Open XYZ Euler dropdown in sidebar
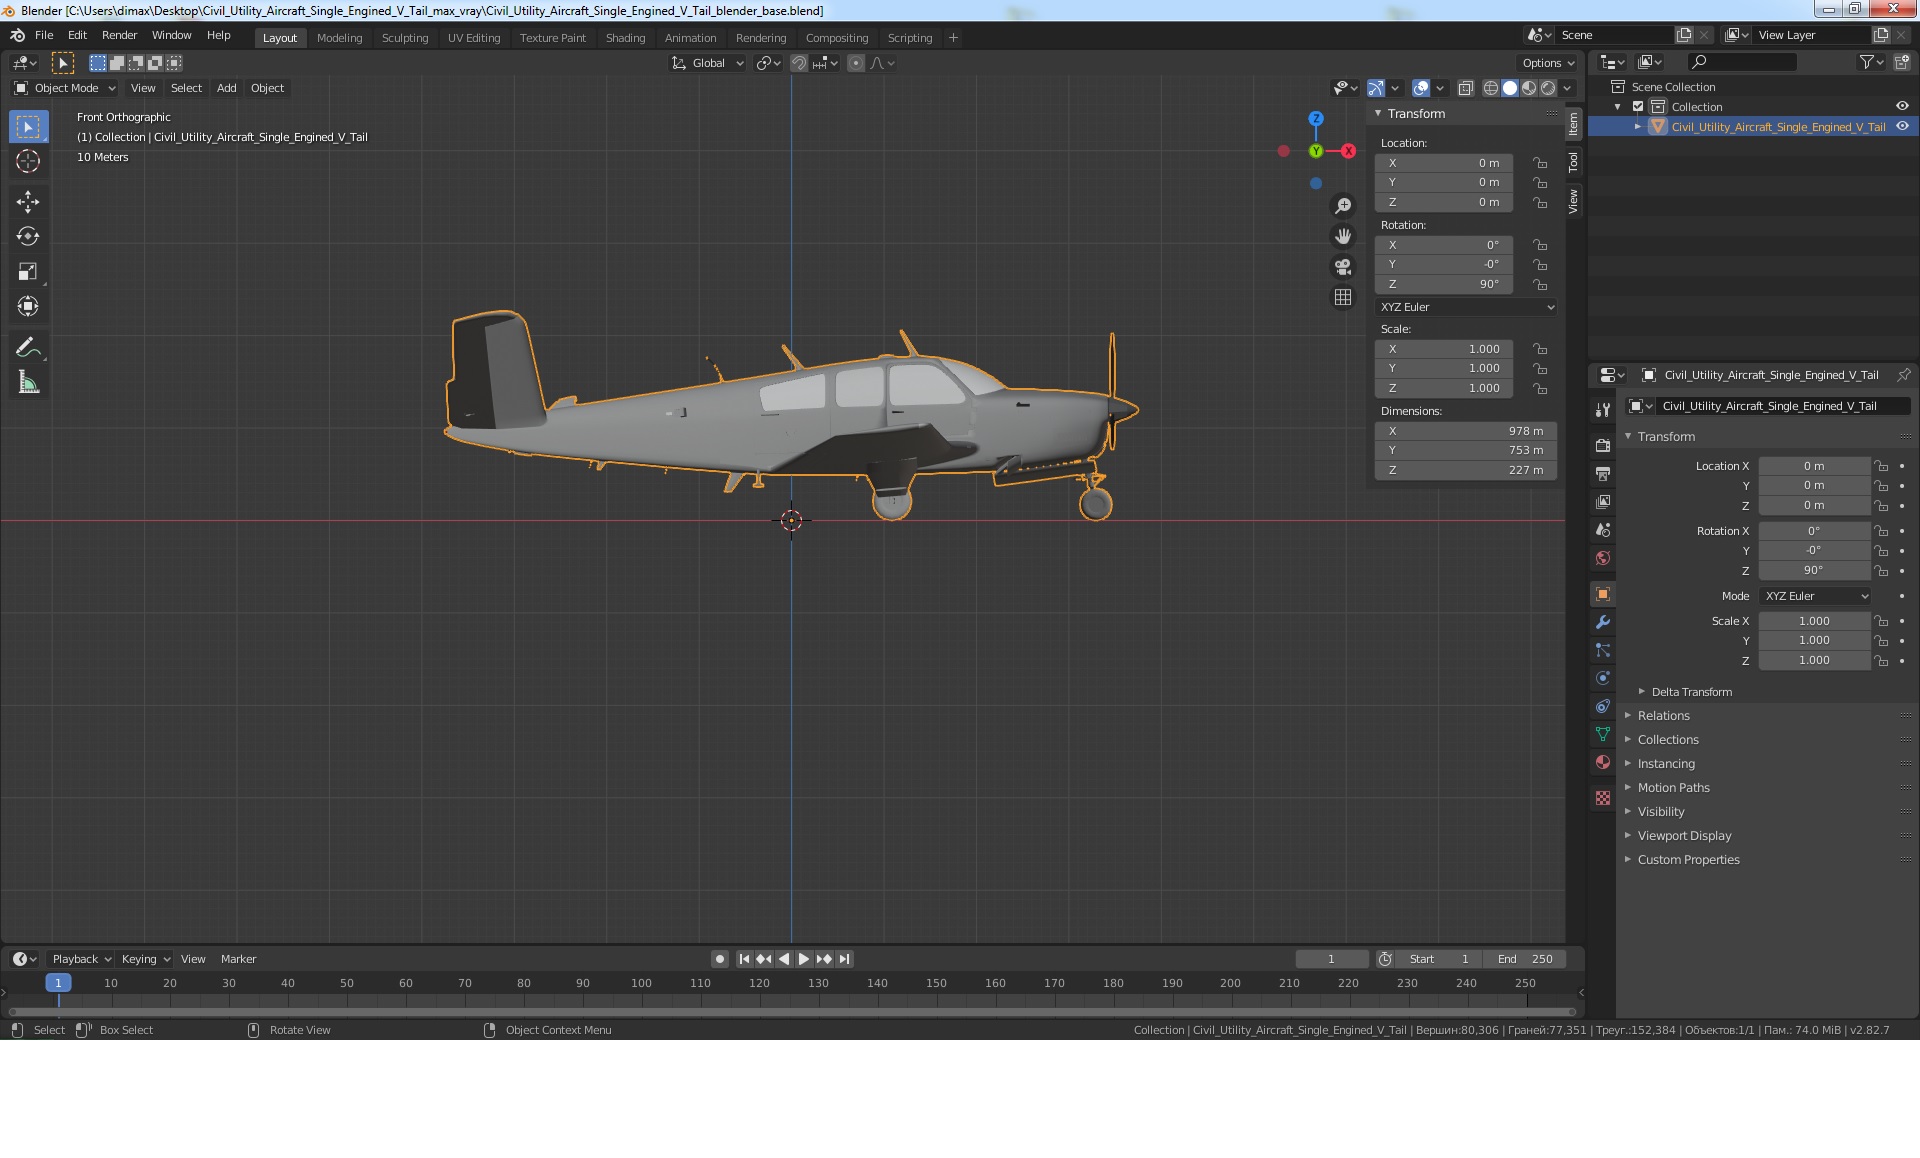This screenshot has width=1920, height=1158. click(x=1466, y=307)
